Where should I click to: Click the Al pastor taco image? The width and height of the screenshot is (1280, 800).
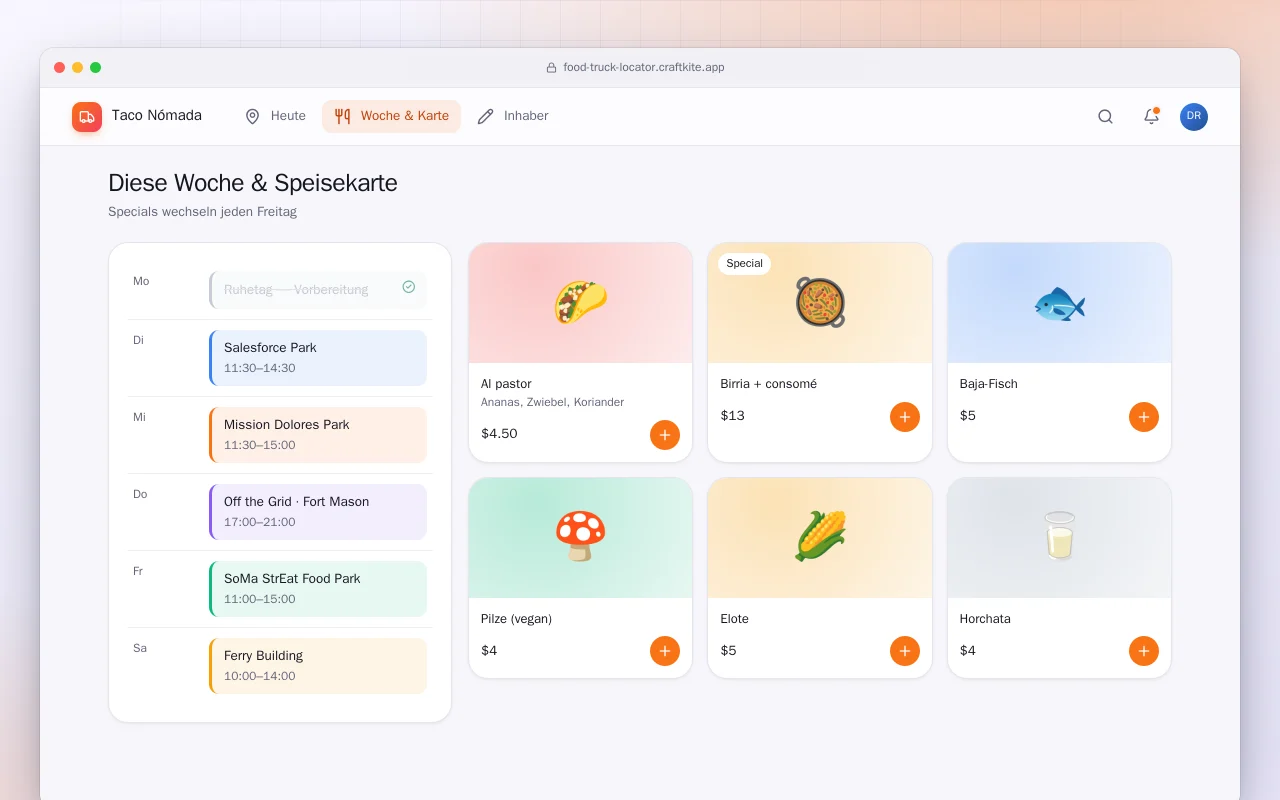[580, 303]
